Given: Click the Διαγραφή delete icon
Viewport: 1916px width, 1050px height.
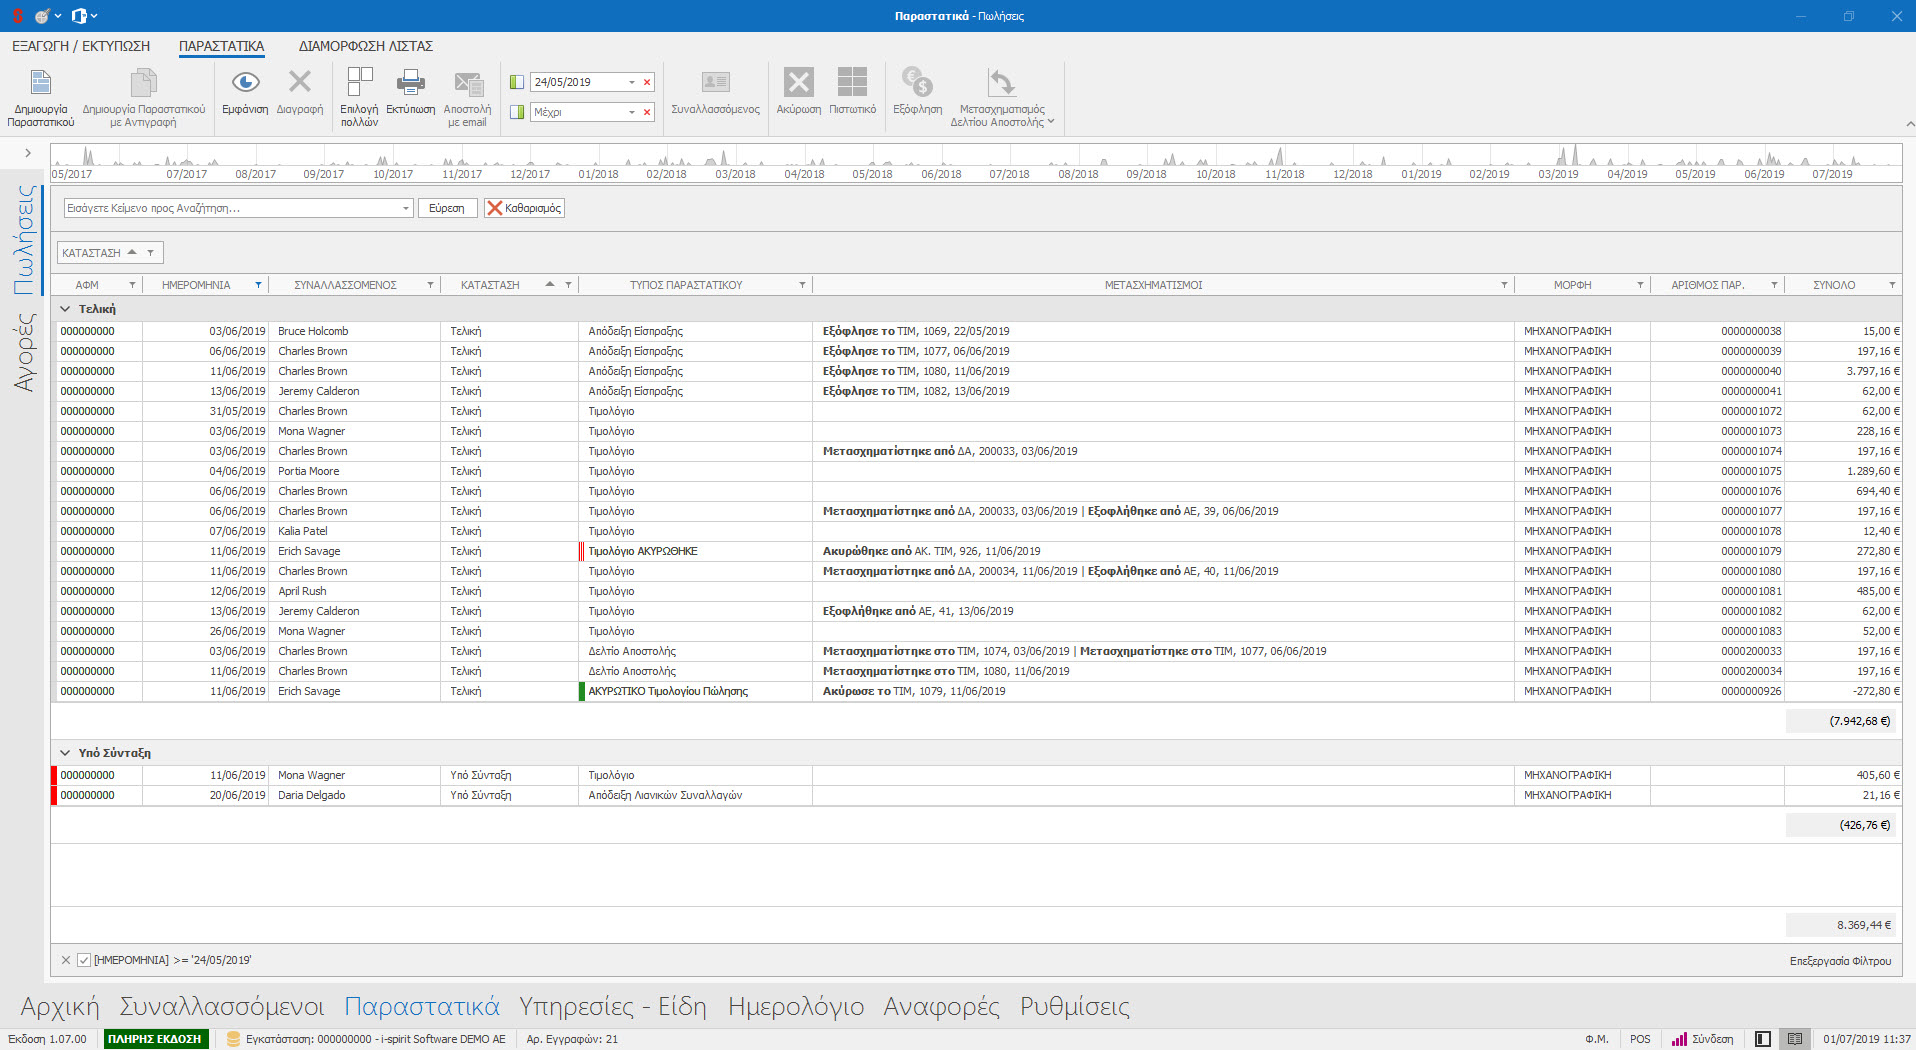Looking at the screenshot, I should (x=299, y=83).
